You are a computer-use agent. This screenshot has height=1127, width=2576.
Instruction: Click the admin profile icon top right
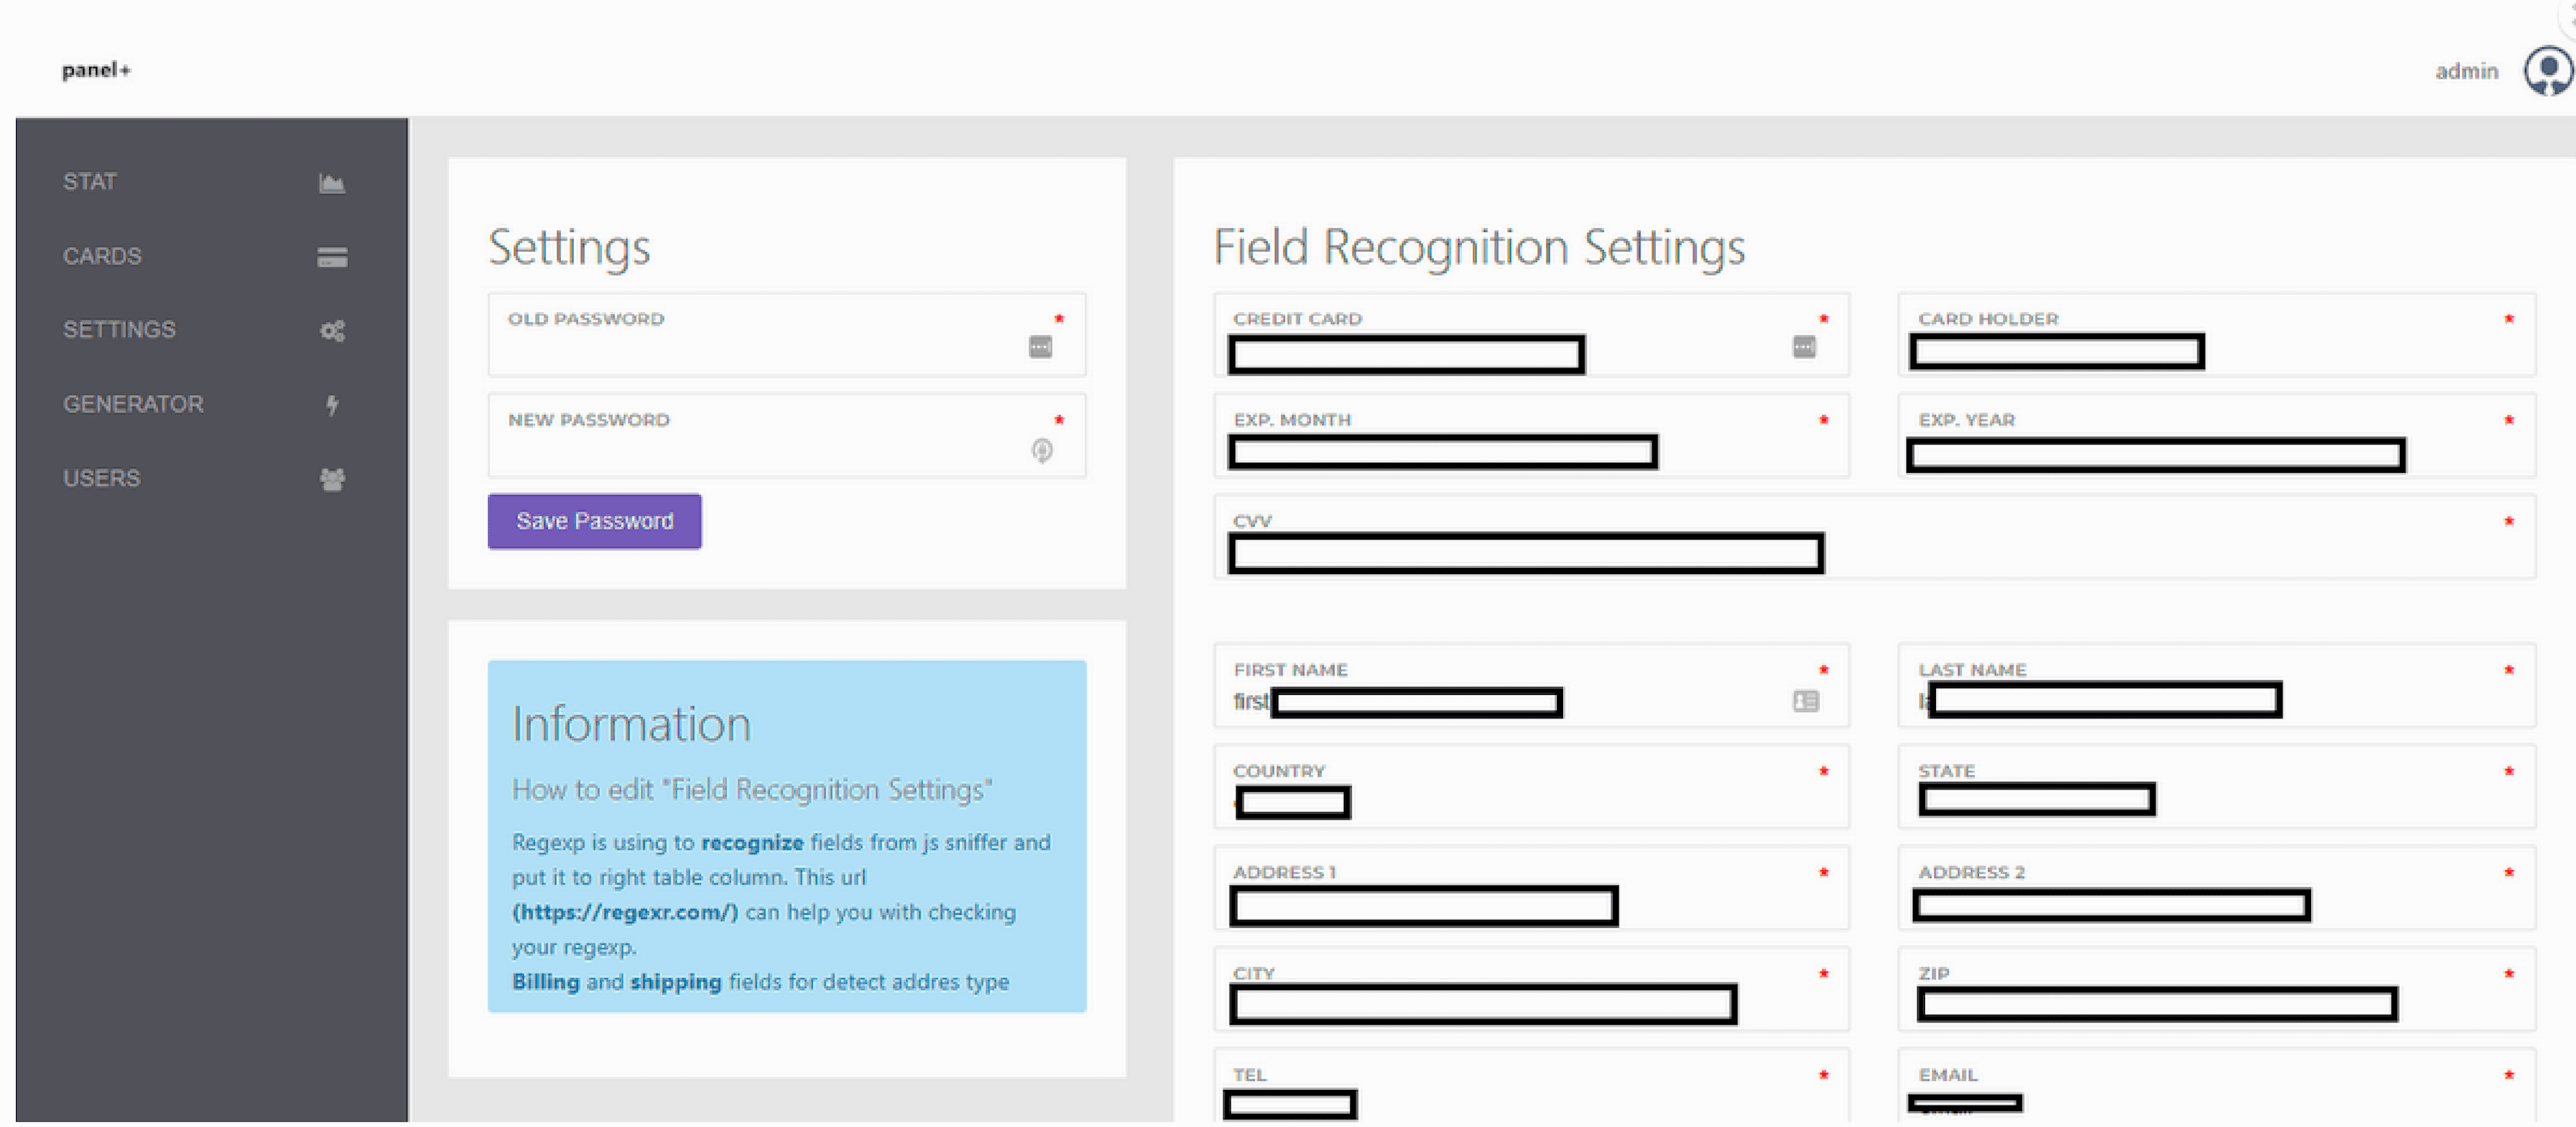click(x=2544, y=71)
